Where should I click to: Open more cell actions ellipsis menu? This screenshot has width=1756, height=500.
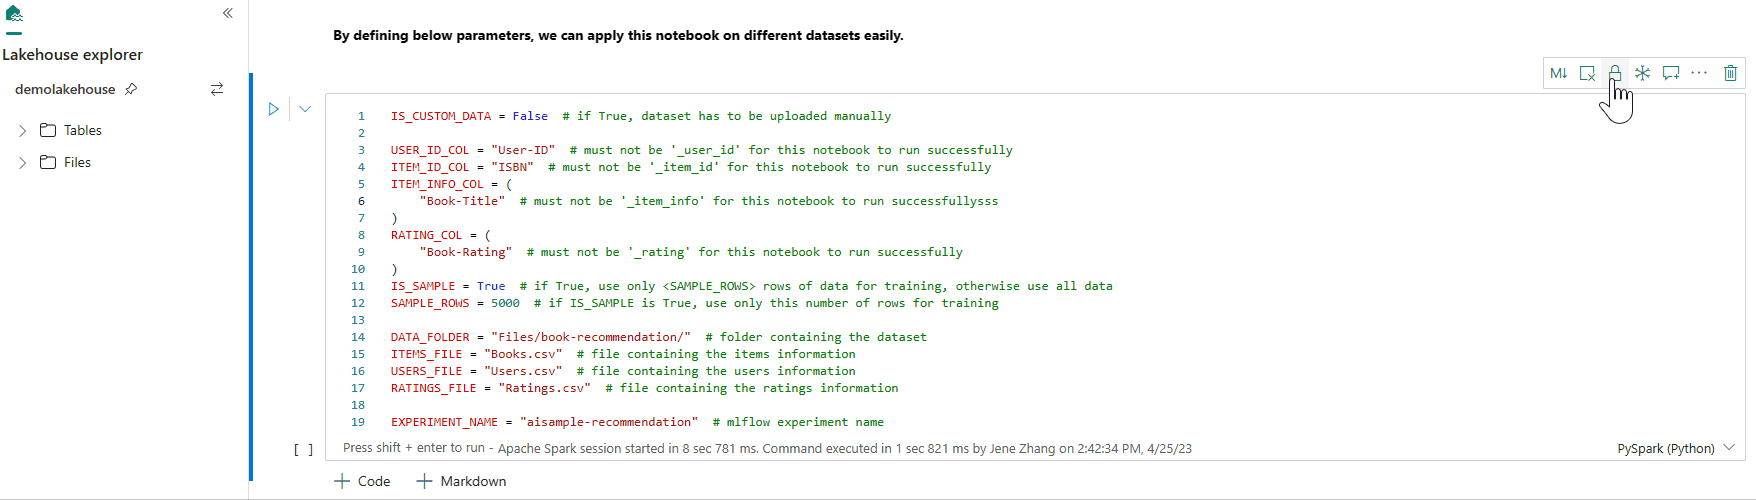point(1699,73)
